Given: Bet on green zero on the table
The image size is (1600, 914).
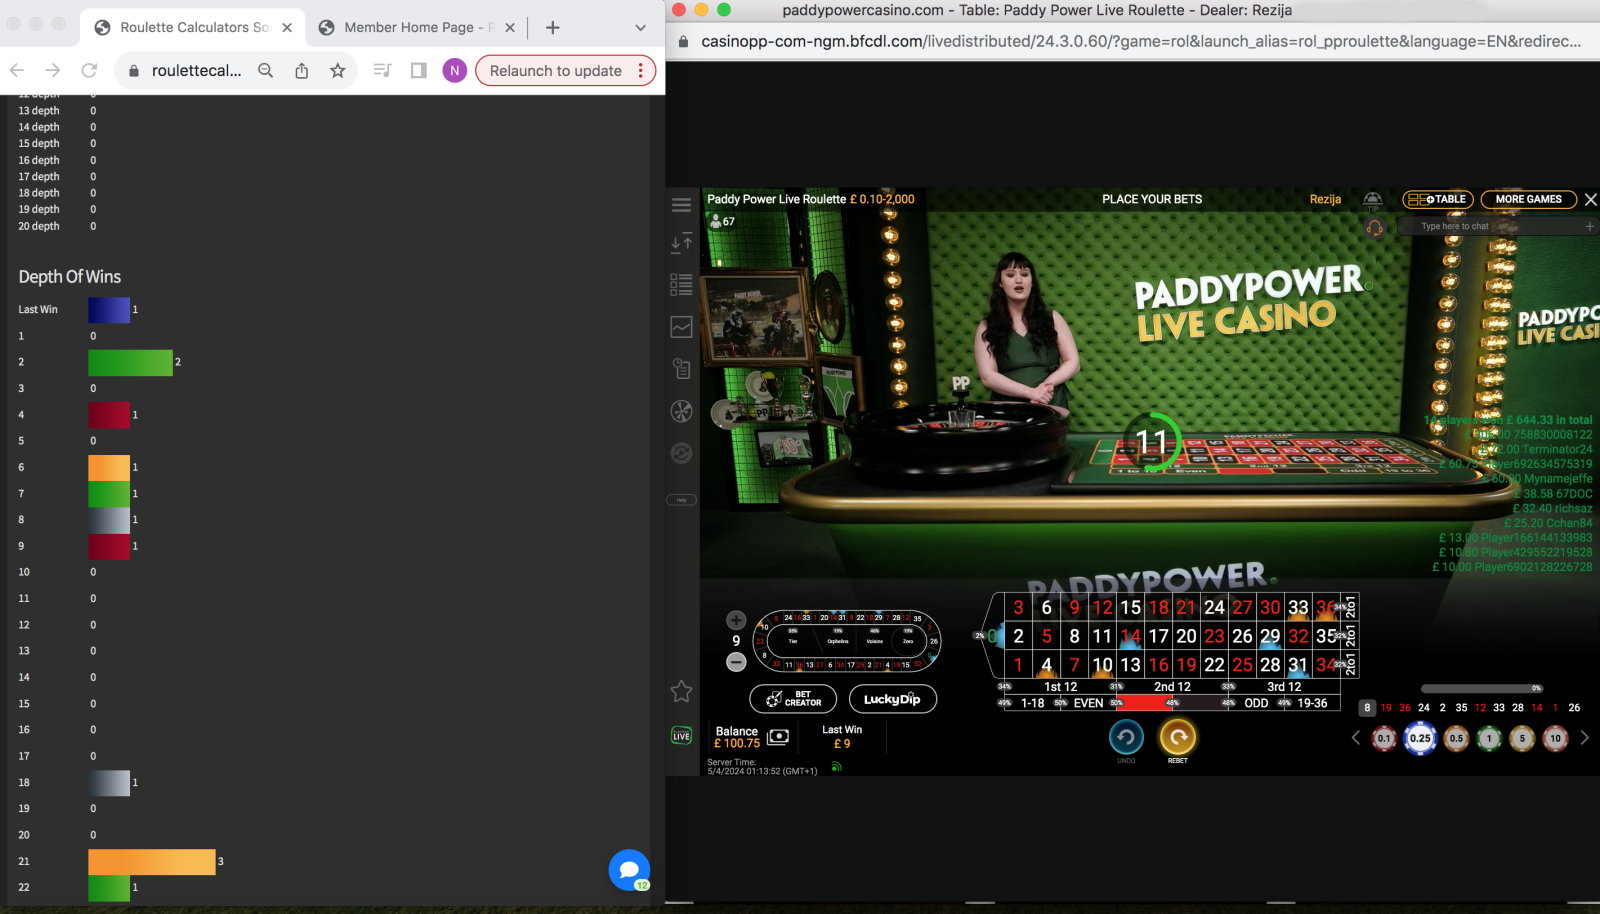Looking at the screenshot, I should [x=993, y=636].
